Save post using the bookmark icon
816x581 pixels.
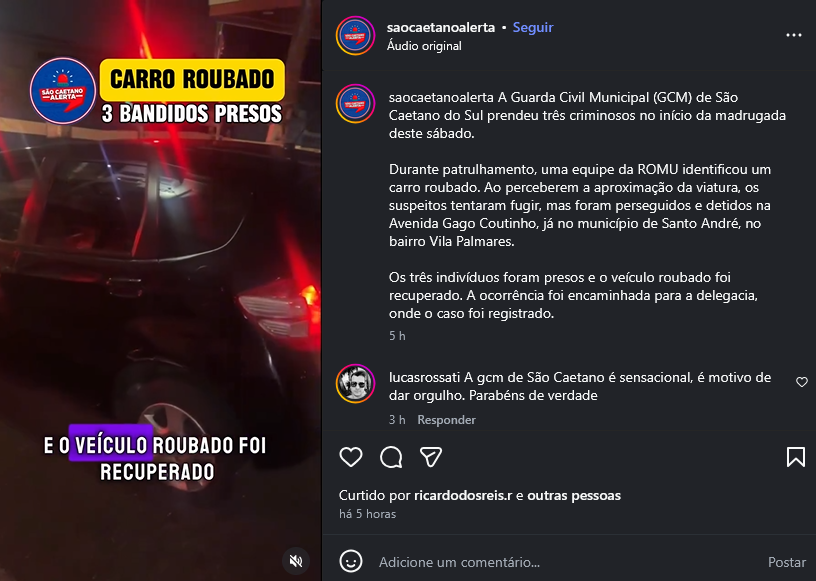coord(796,457)
